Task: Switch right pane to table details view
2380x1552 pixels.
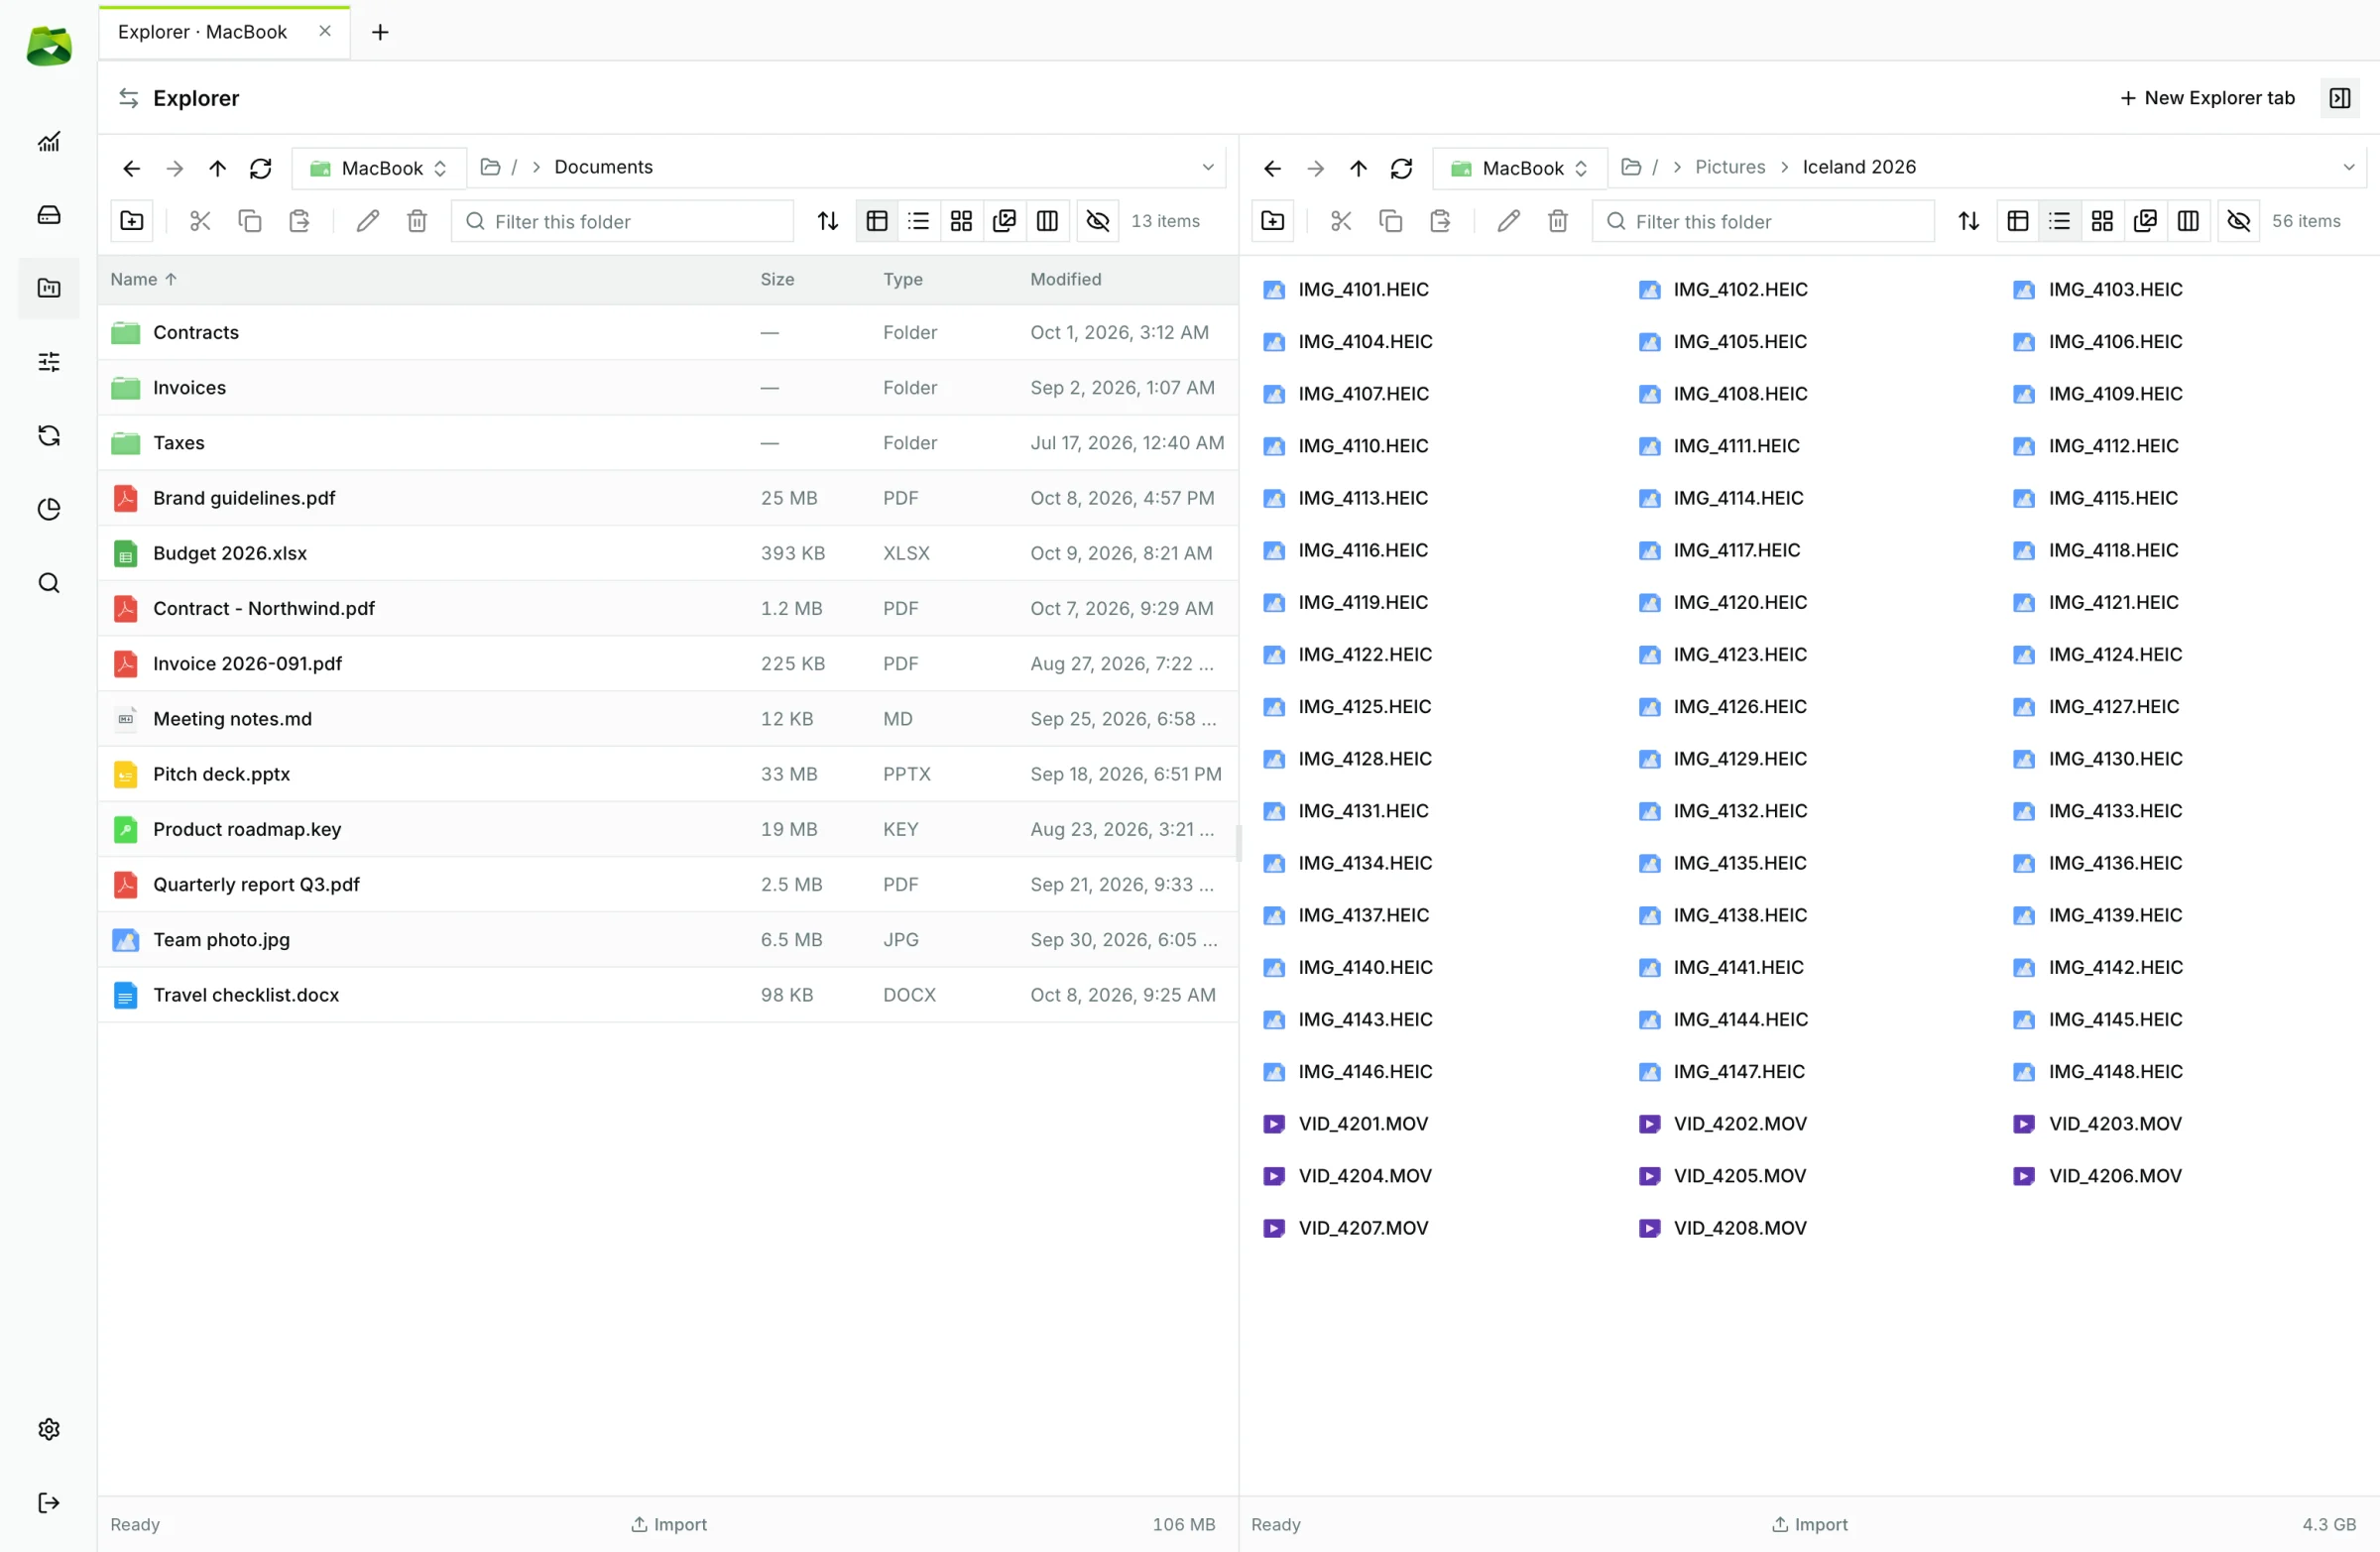Action: [2018, 221]
